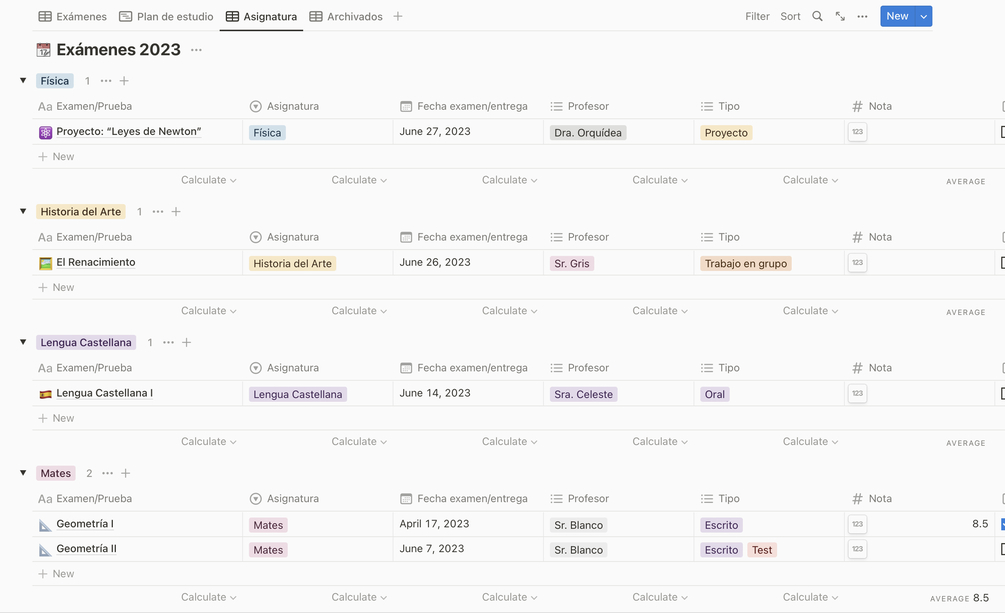
Task: Click Nota value 8.5 in Geometría I row
Action: [x=980, y=525]
